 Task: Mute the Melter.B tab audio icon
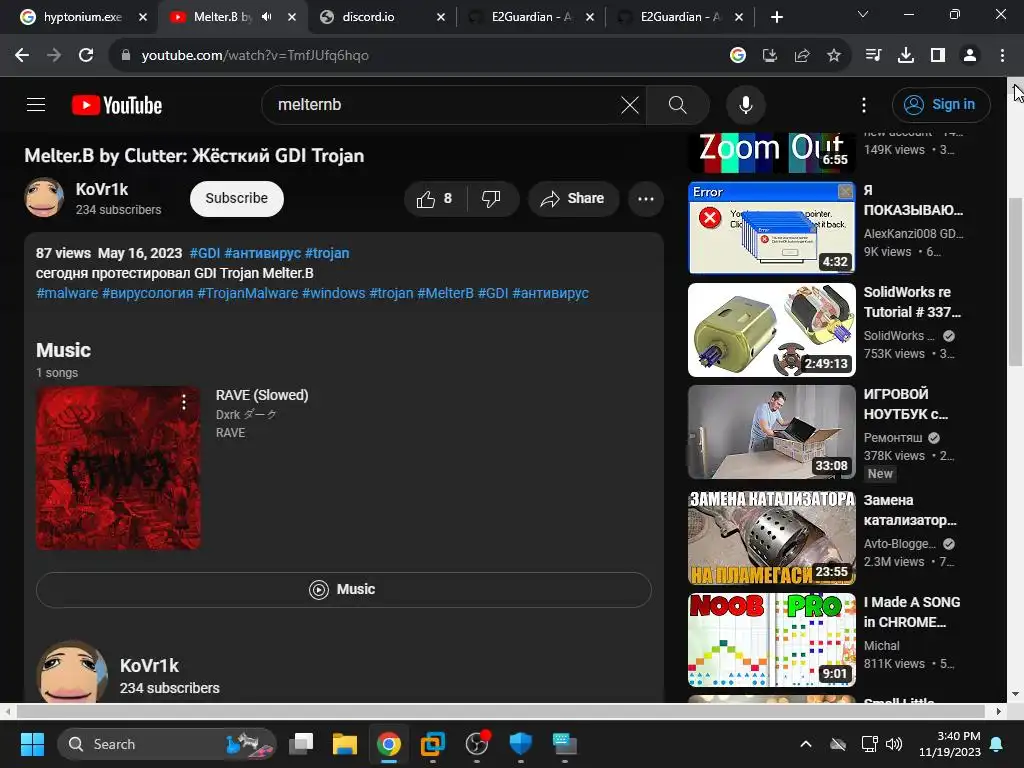(x=266, y=17)
